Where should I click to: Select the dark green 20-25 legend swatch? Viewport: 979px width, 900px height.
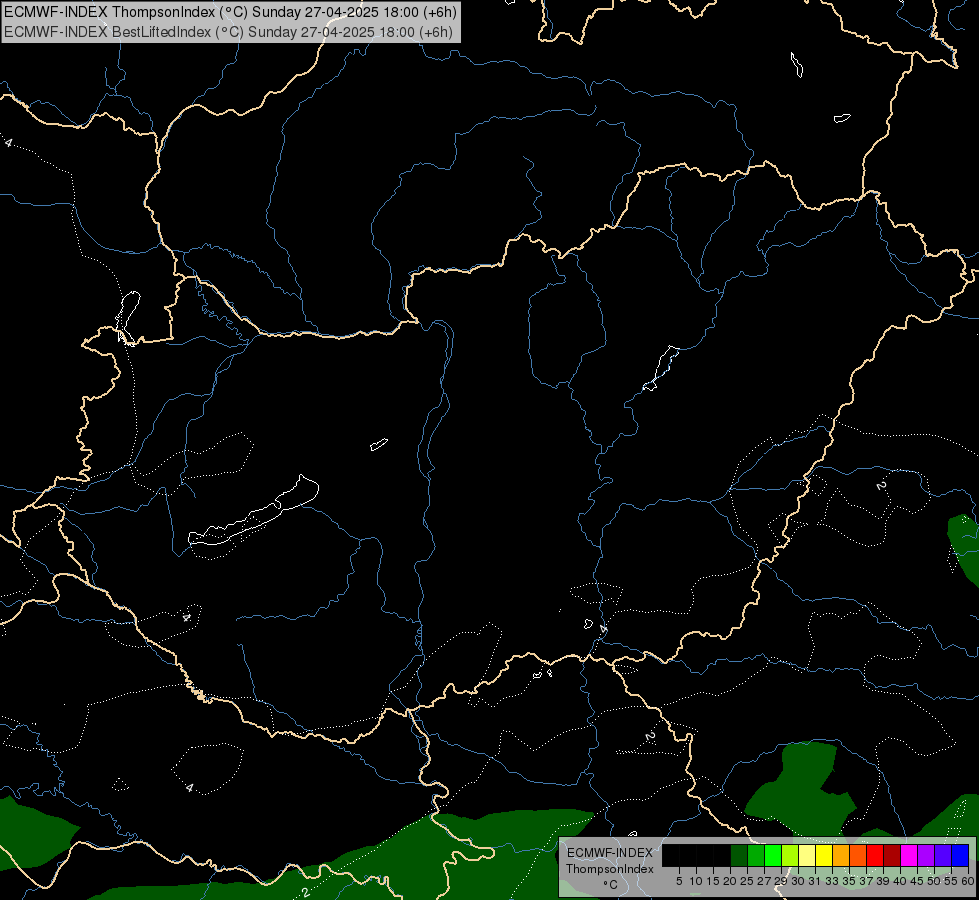coord(739,856)
